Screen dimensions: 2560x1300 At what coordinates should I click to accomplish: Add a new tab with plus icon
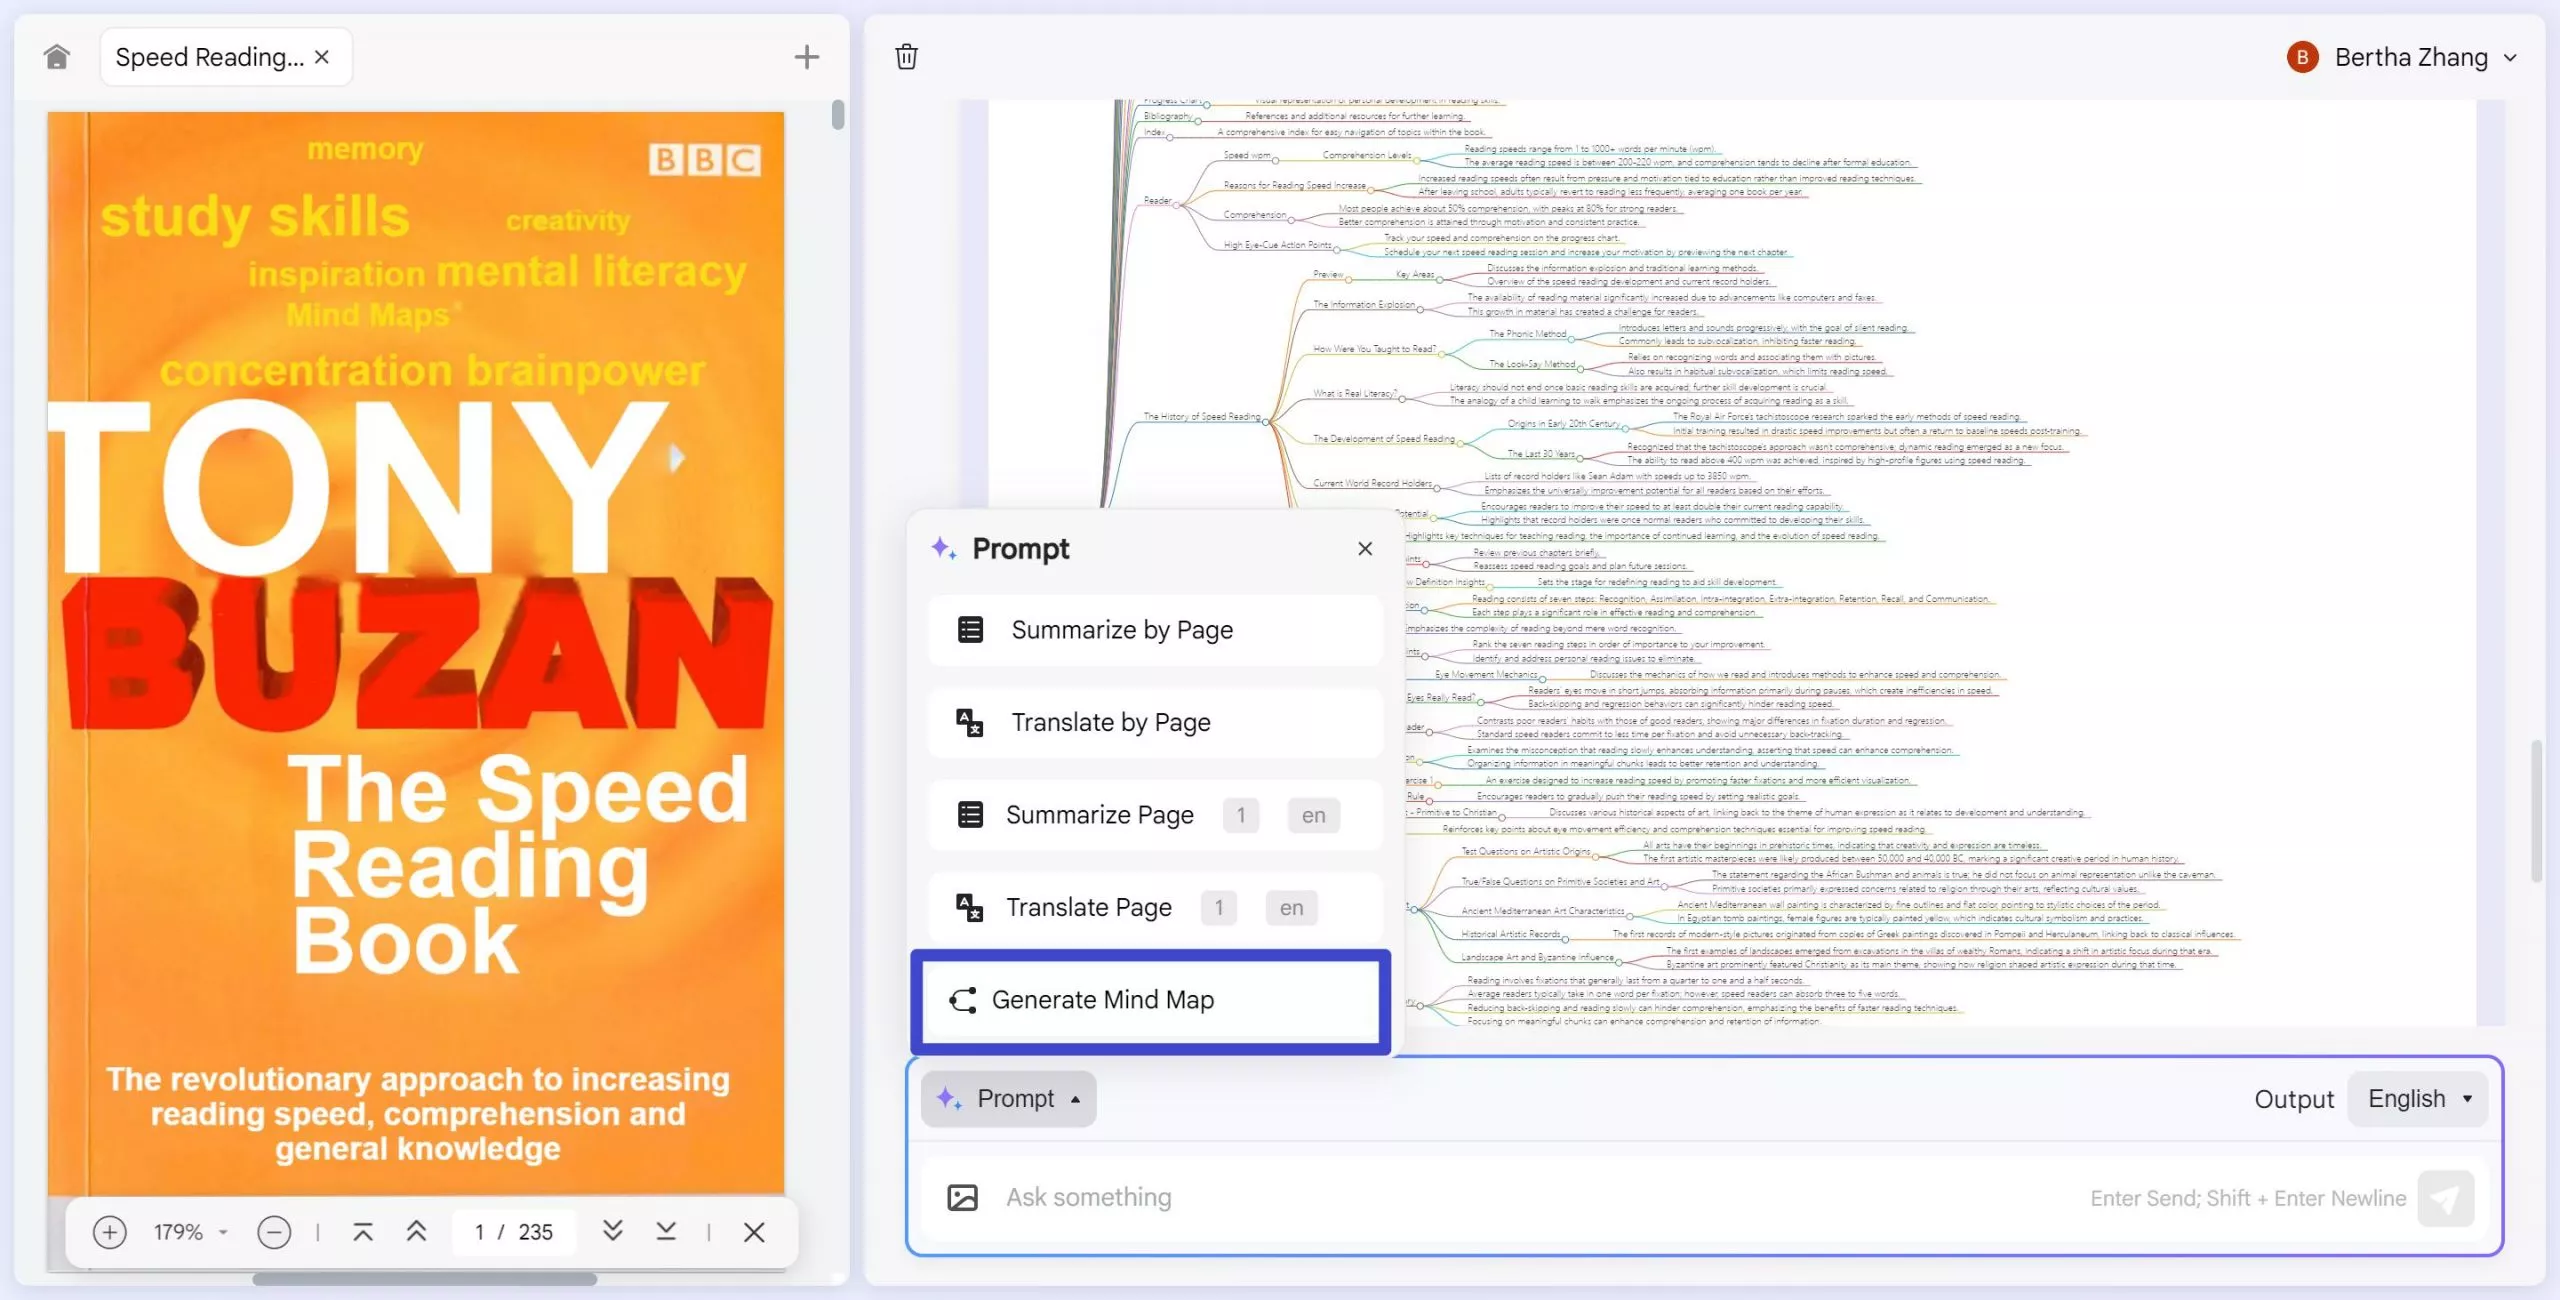pyautogui.click(x=806, y=57)
